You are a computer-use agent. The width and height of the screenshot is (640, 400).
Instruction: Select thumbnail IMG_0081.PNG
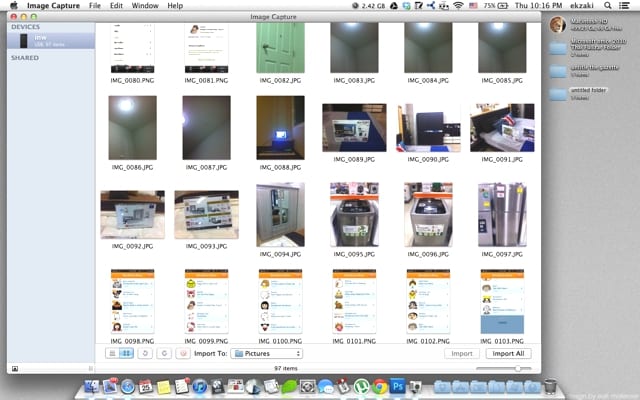[x=206, y=48]
